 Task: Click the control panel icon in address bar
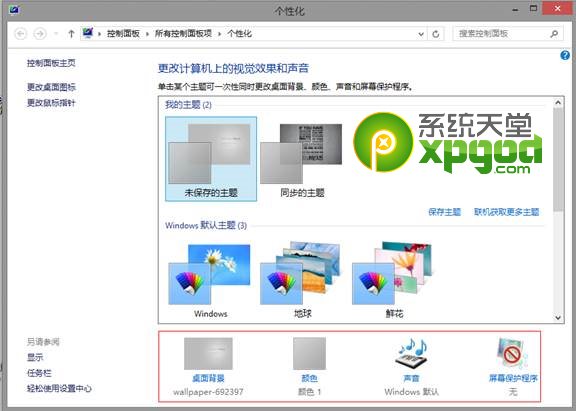[88, 33]
